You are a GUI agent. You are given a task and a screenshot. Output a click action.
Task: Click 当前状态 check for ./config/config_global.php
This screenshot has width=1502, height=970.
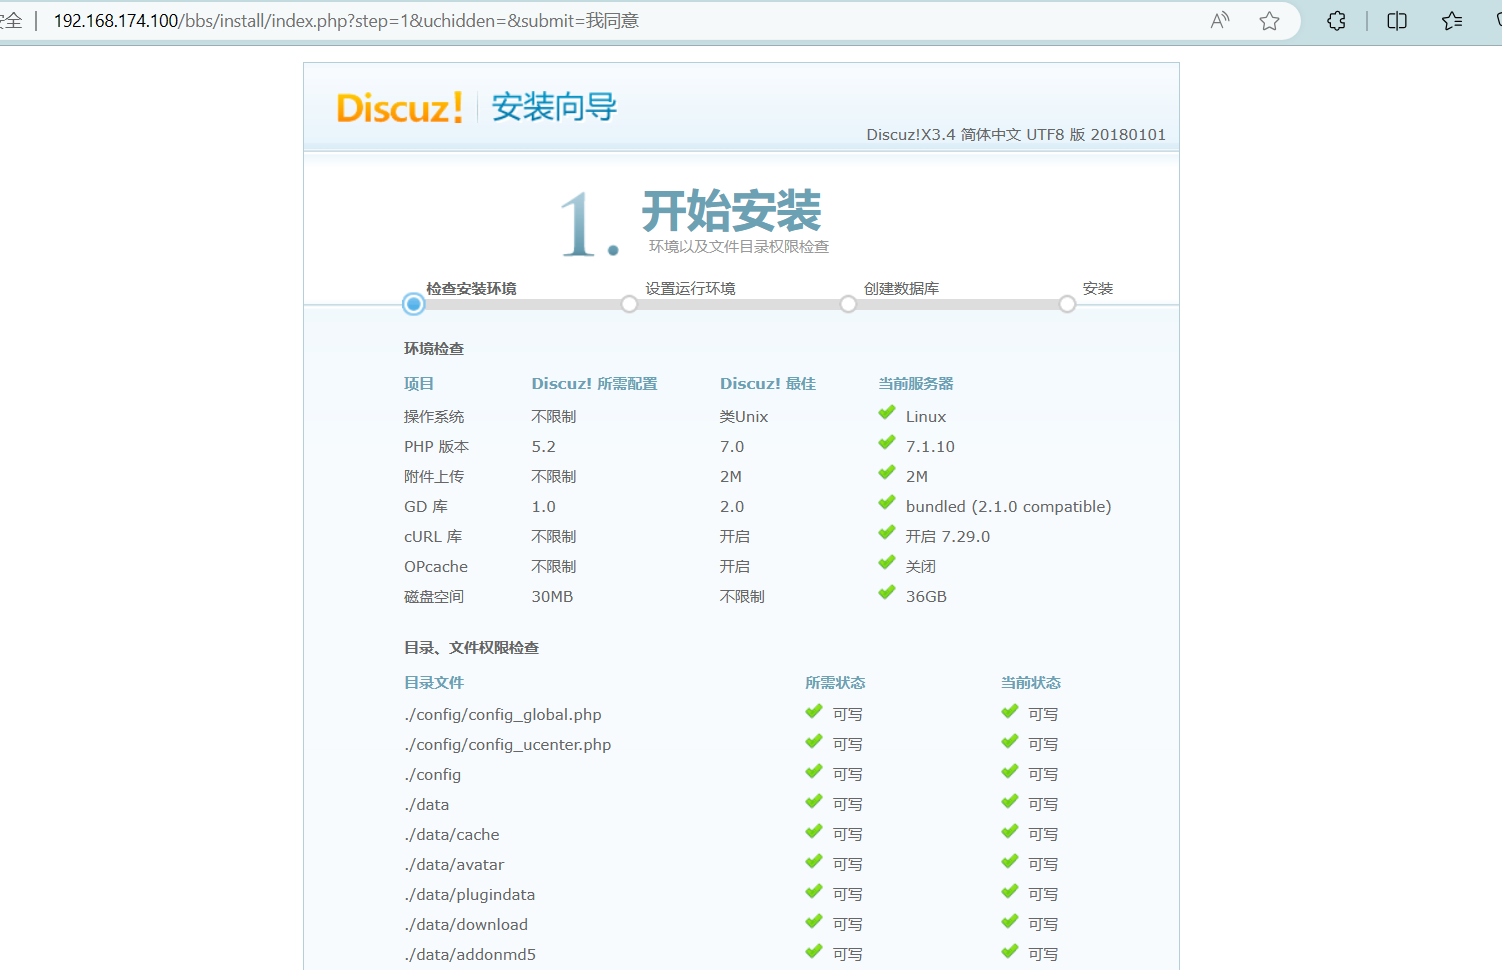pyautogui.click(x=1010, y=712)
